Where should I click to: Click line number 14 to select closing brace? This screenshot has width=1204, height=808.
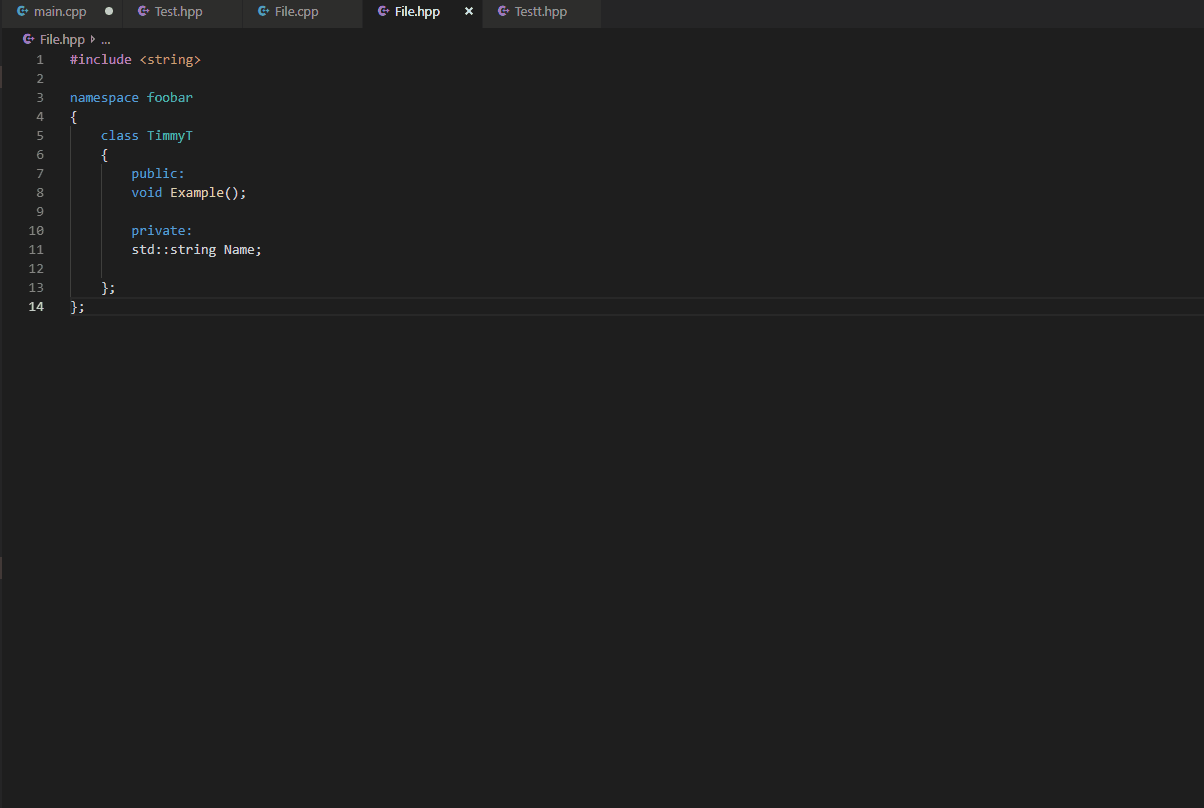coord(36,306)
